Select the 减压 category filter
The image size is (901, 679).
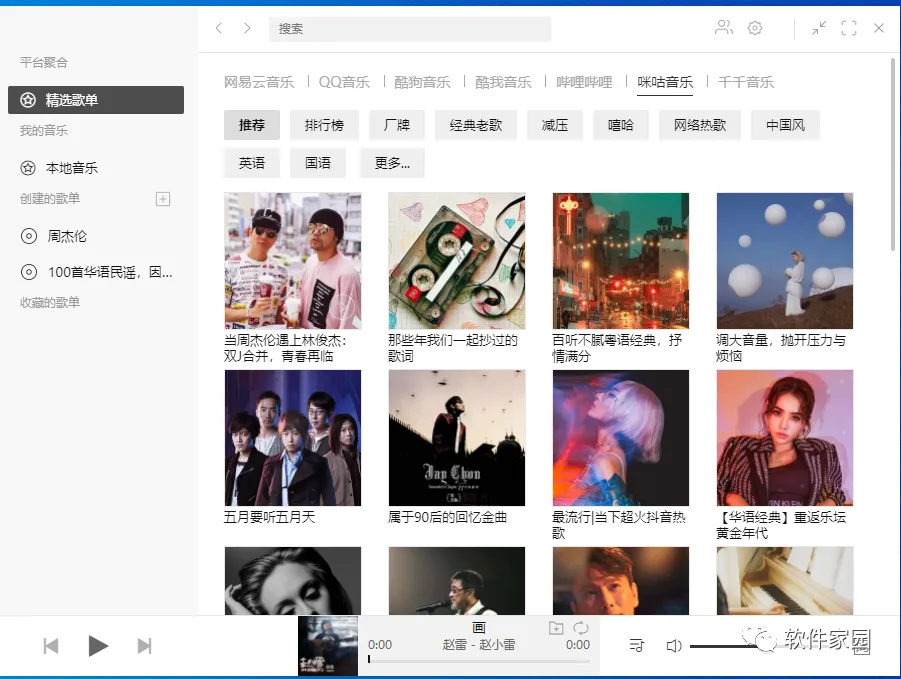[555, 125]
